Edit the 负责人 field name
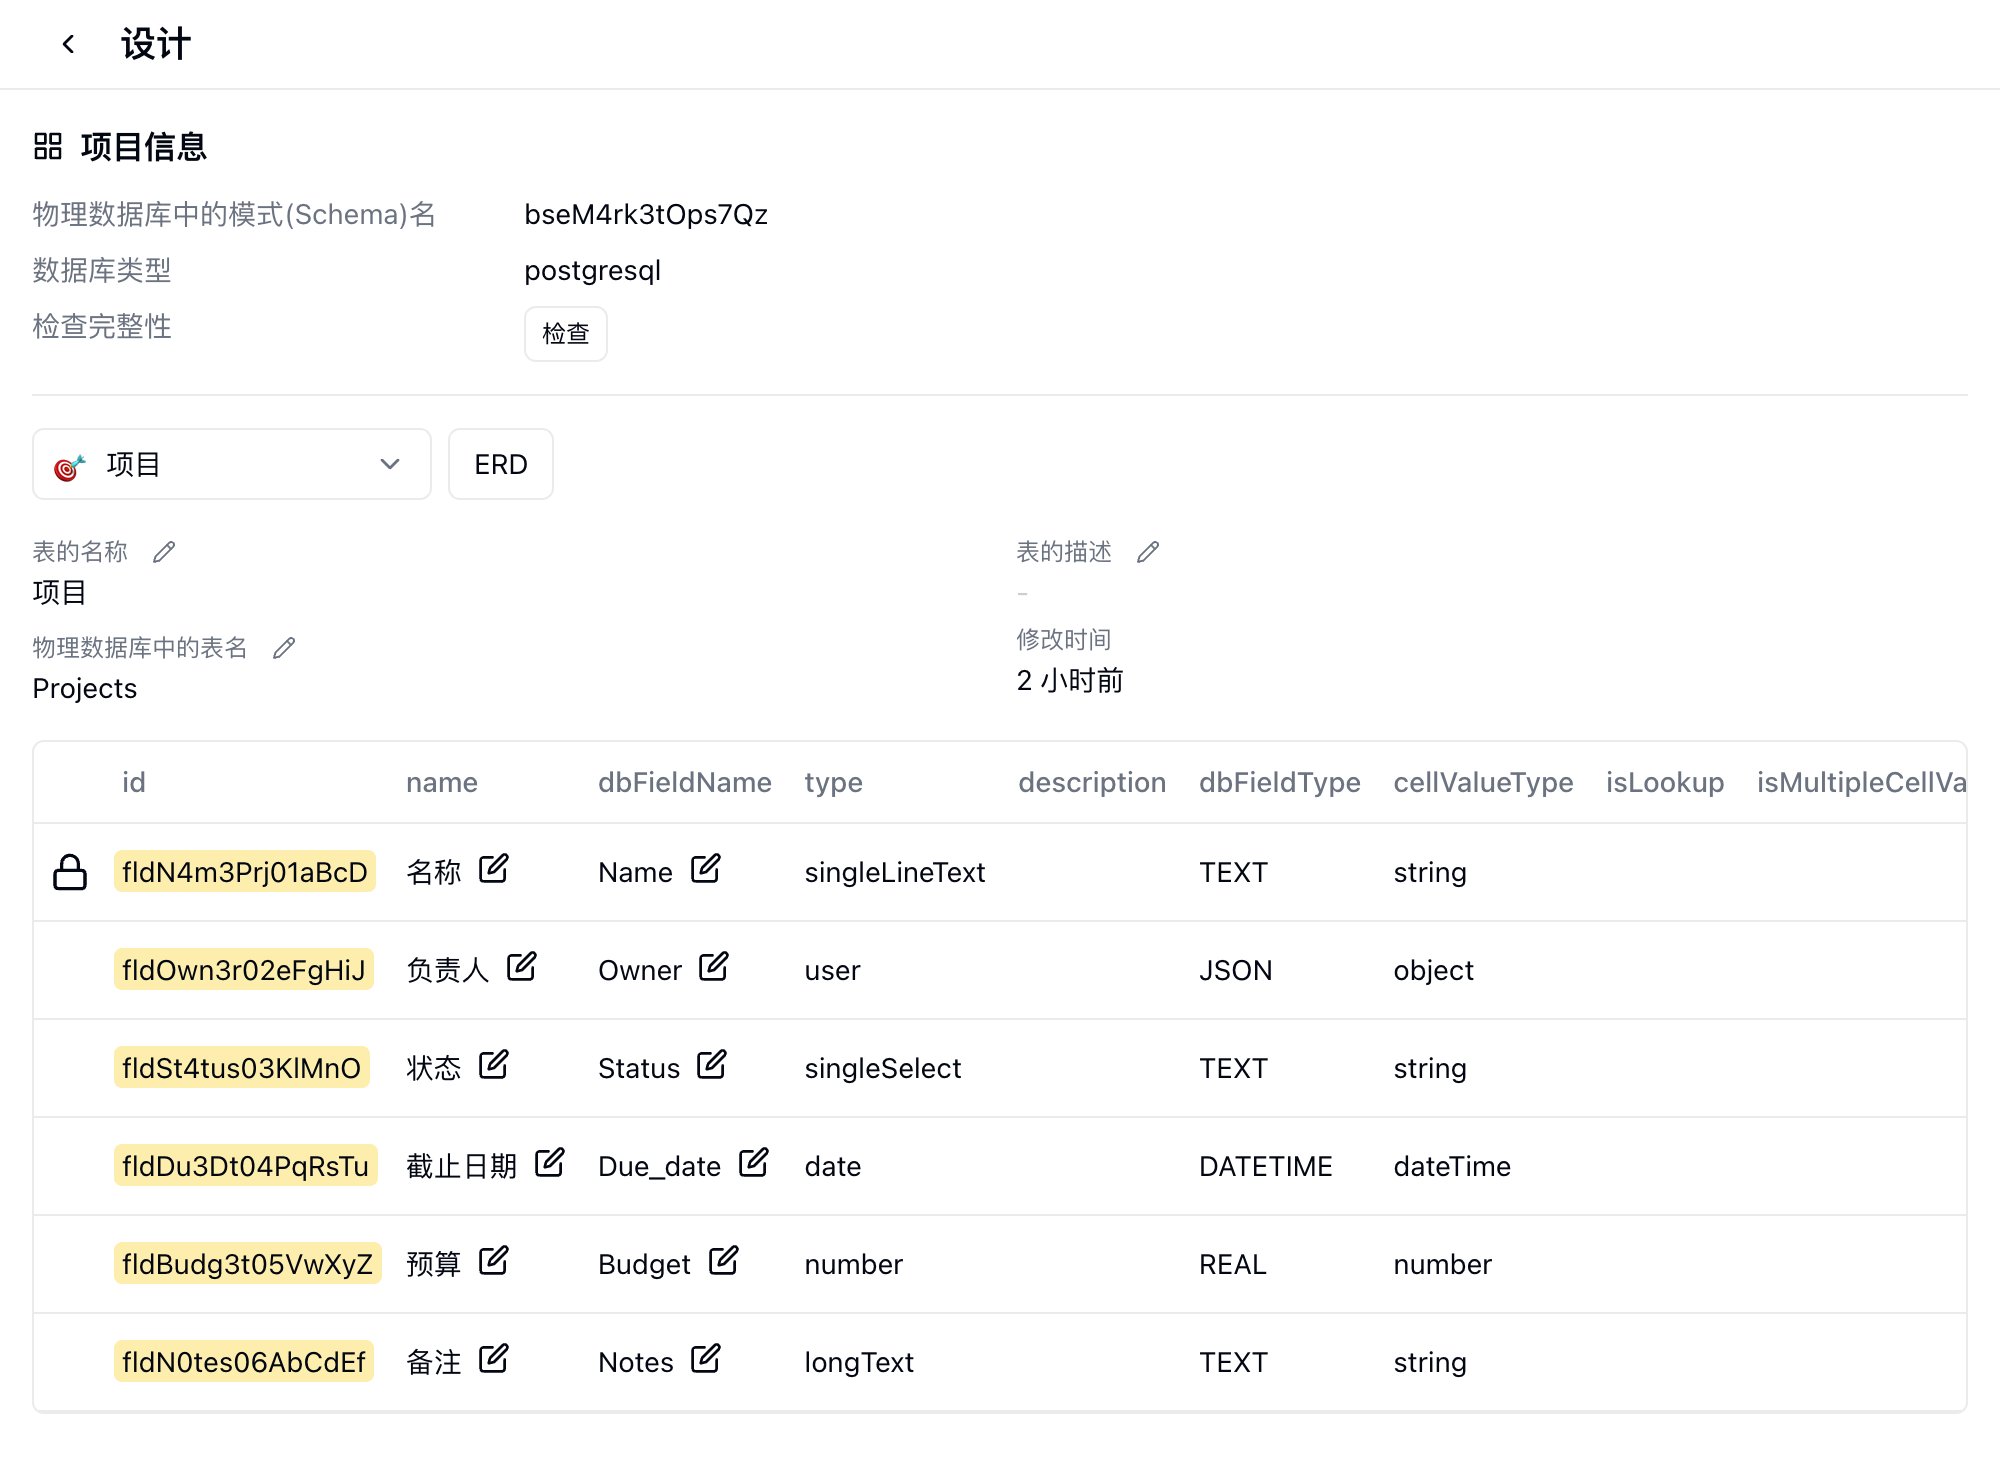Image resolution: width=2000 pixels, height=1478 pixels. click(x=521, y=967)
